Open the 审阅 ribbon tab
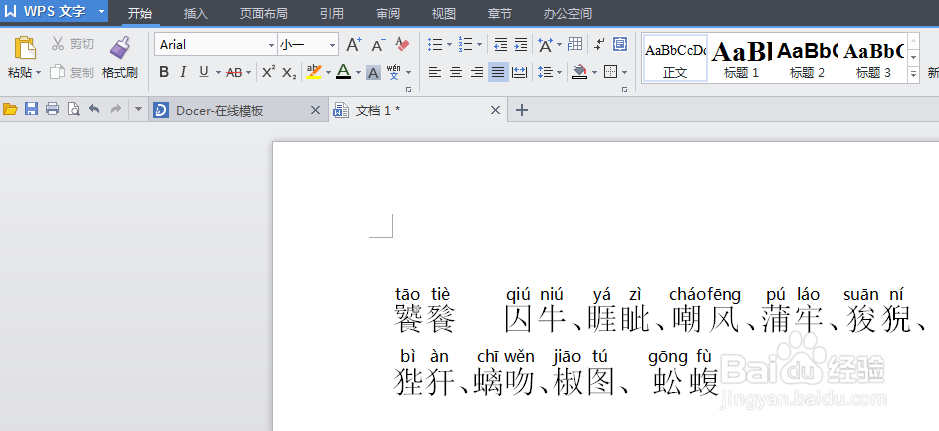 [x=388, y=13]
